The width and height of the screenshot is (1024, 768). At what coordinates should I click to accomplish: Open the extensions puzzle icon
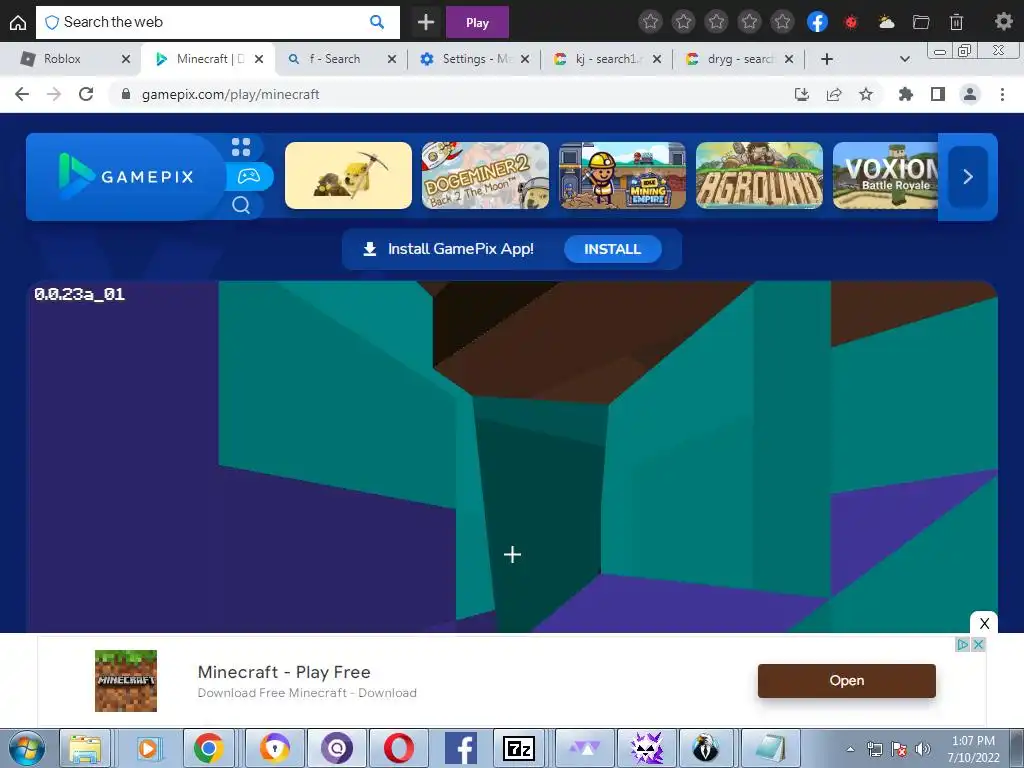tap(905, 94)
